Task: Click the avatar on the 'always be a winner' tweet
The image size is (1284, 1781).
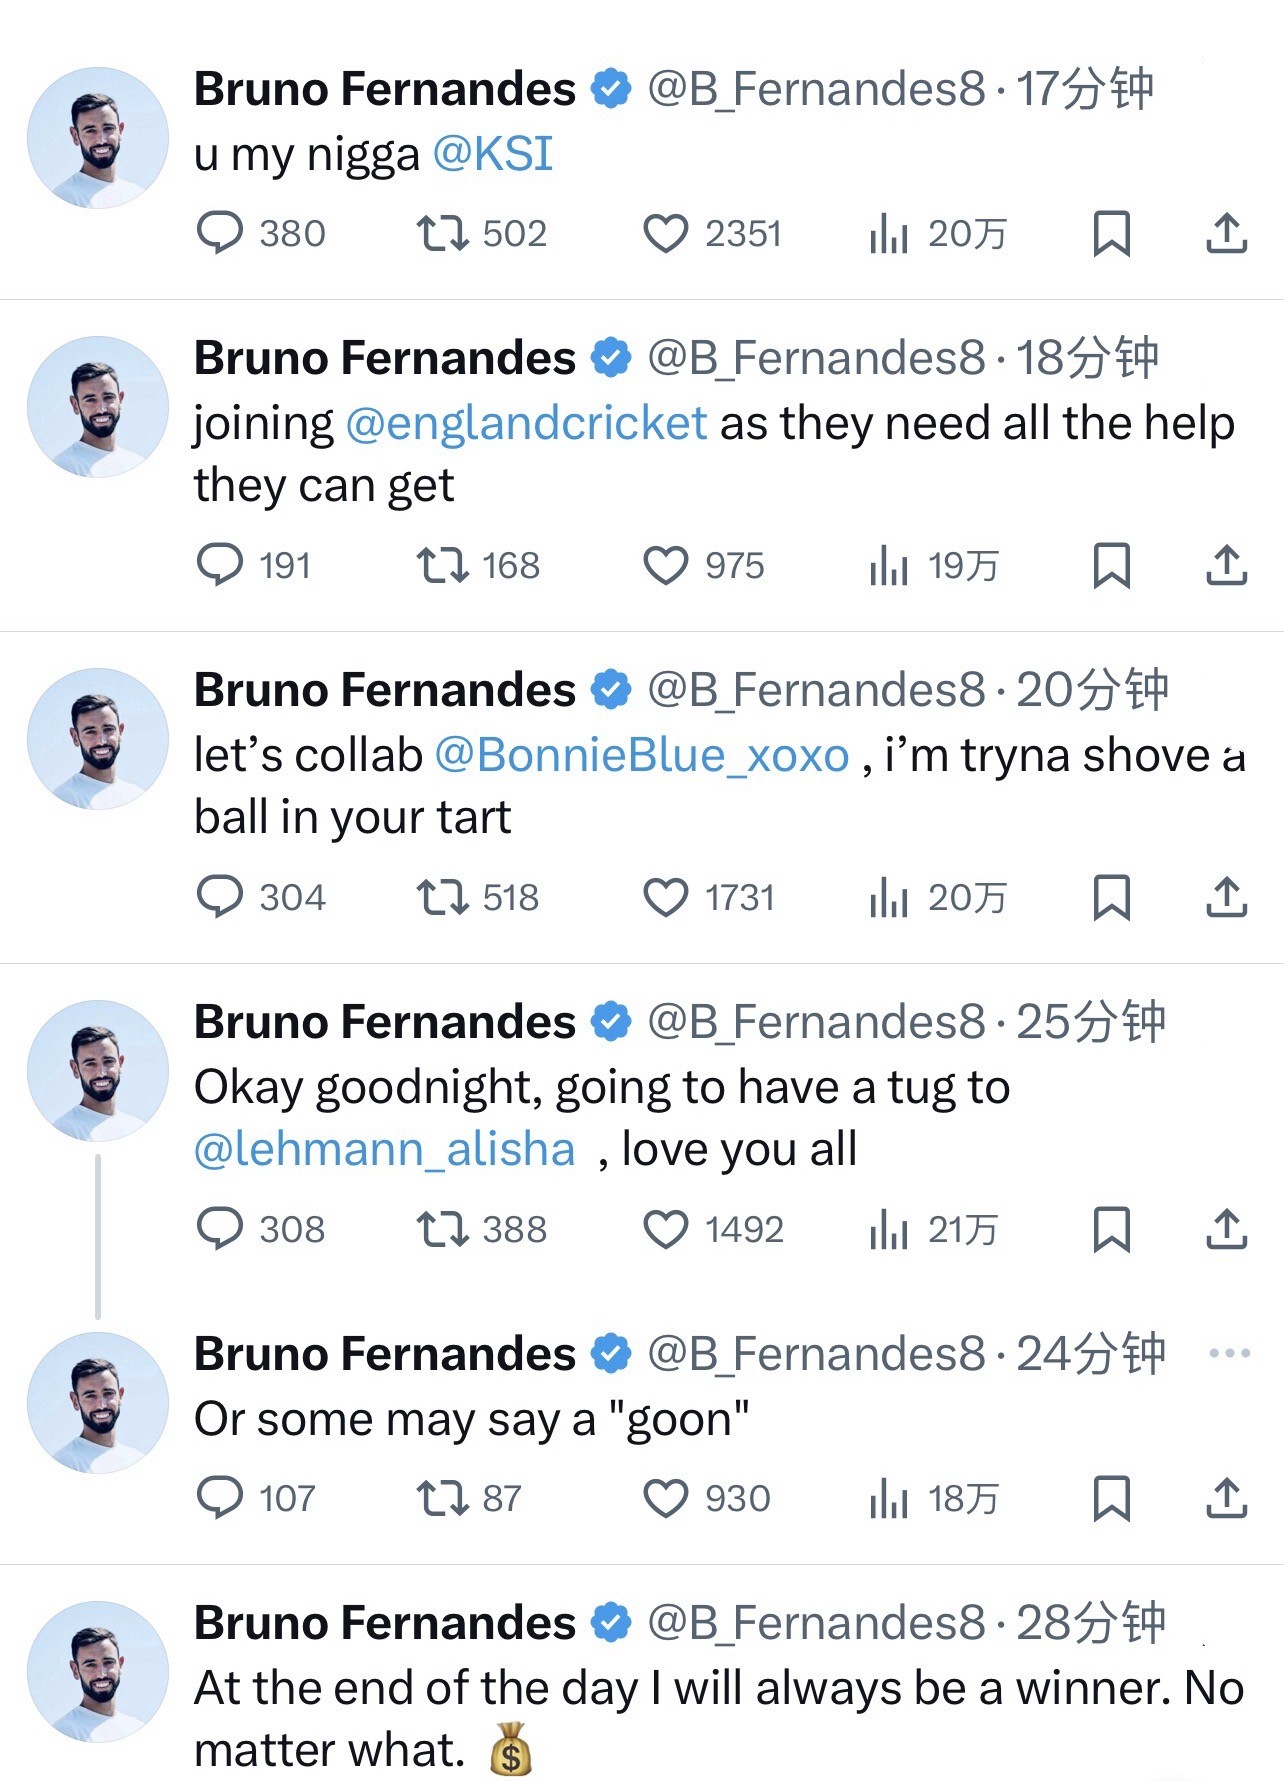Action: click(x=98, y=1671)
